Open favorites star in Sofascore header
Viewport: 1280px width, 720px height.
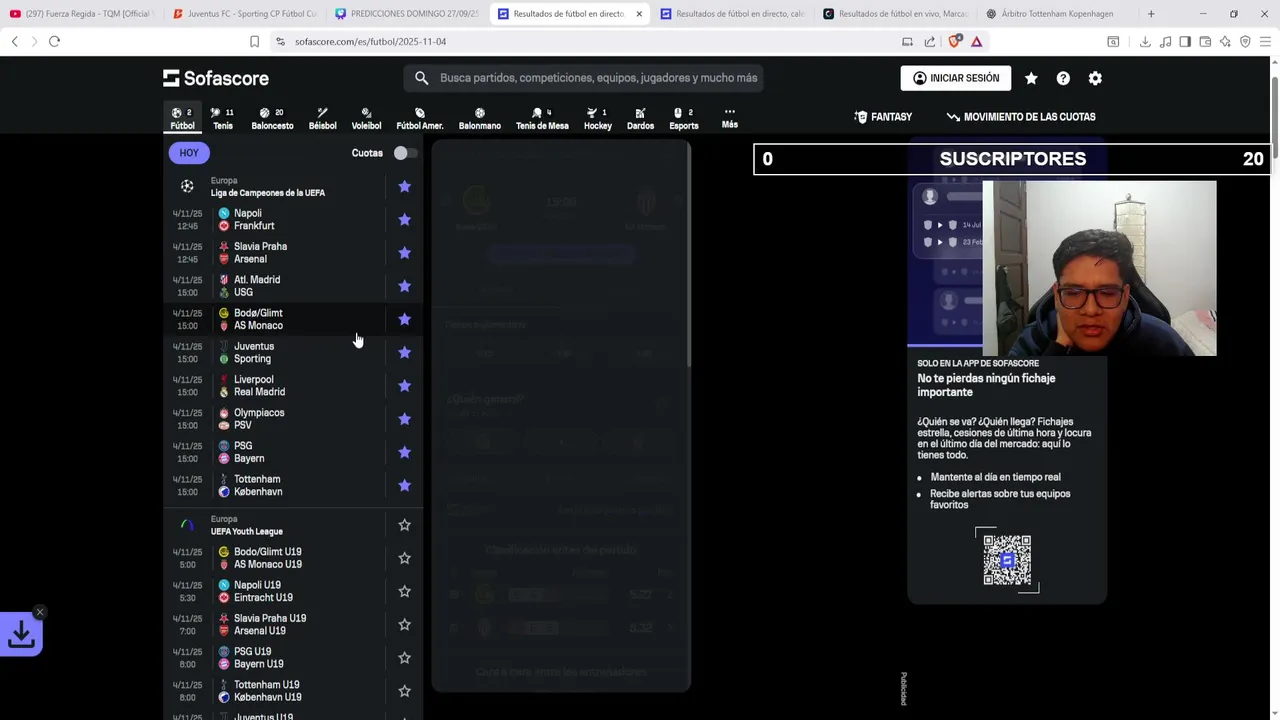pos(1031,78)
